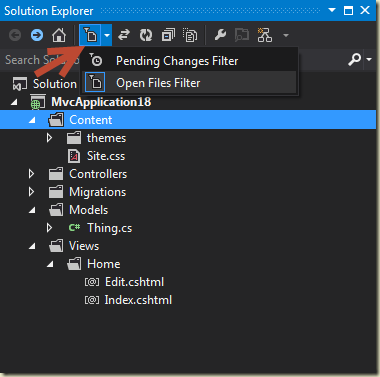380x377 pixels.
Task: Open search options dropdown arrow
Action: [369, 60]
